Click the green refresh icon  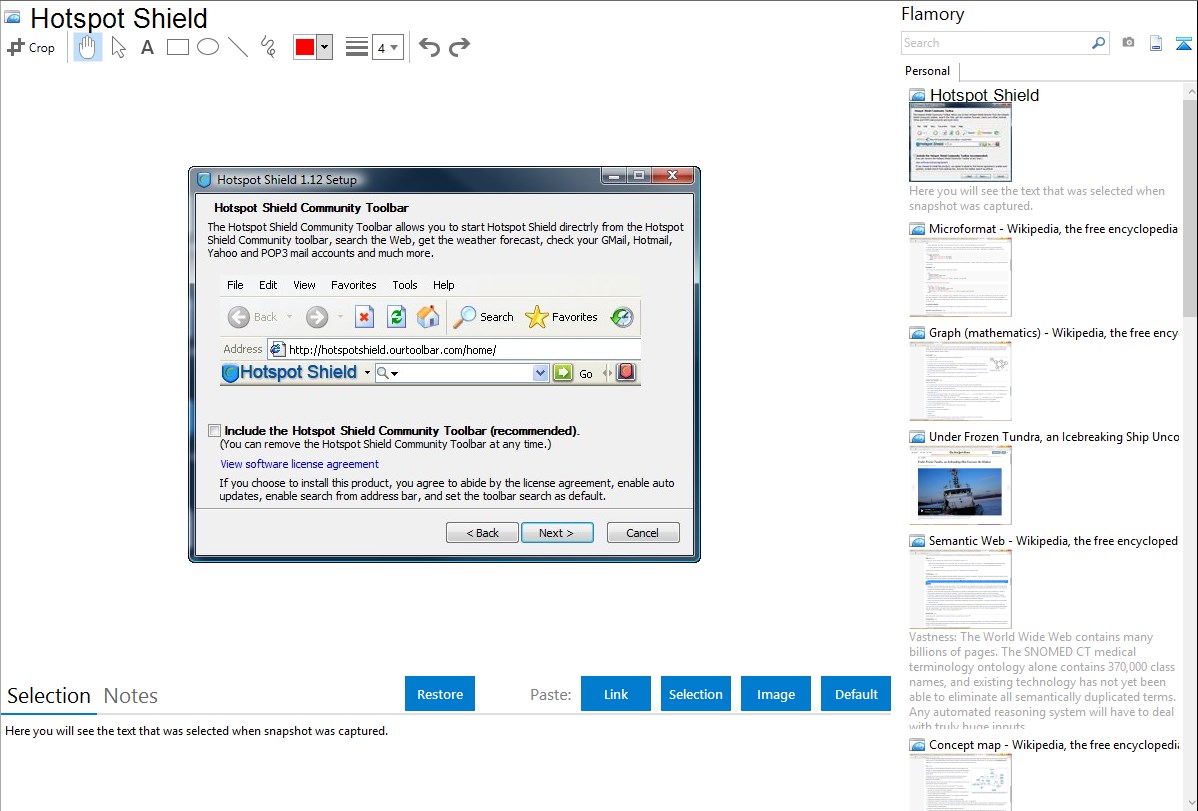pos(396,316)
